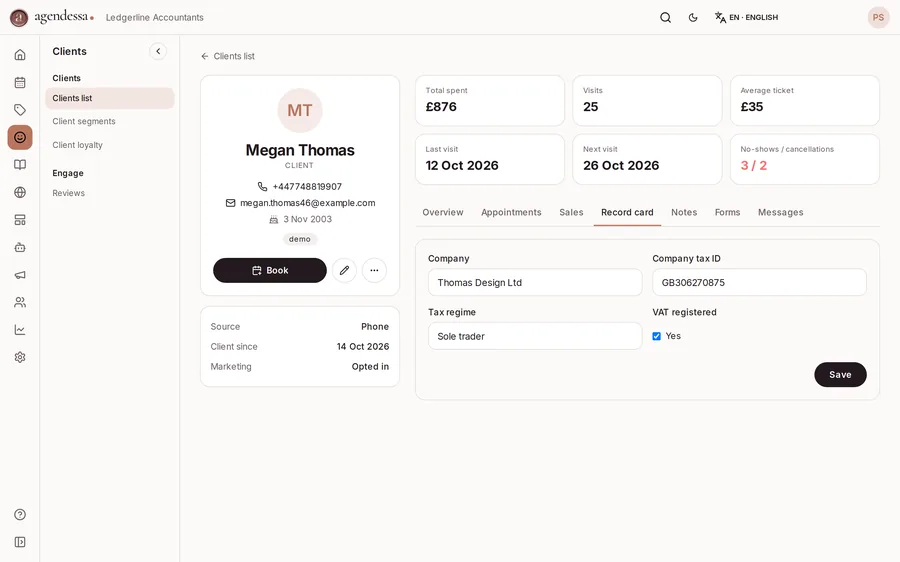900x562 pixels.
Task: Click the Visits 25 card
Action: click(647, 100)
